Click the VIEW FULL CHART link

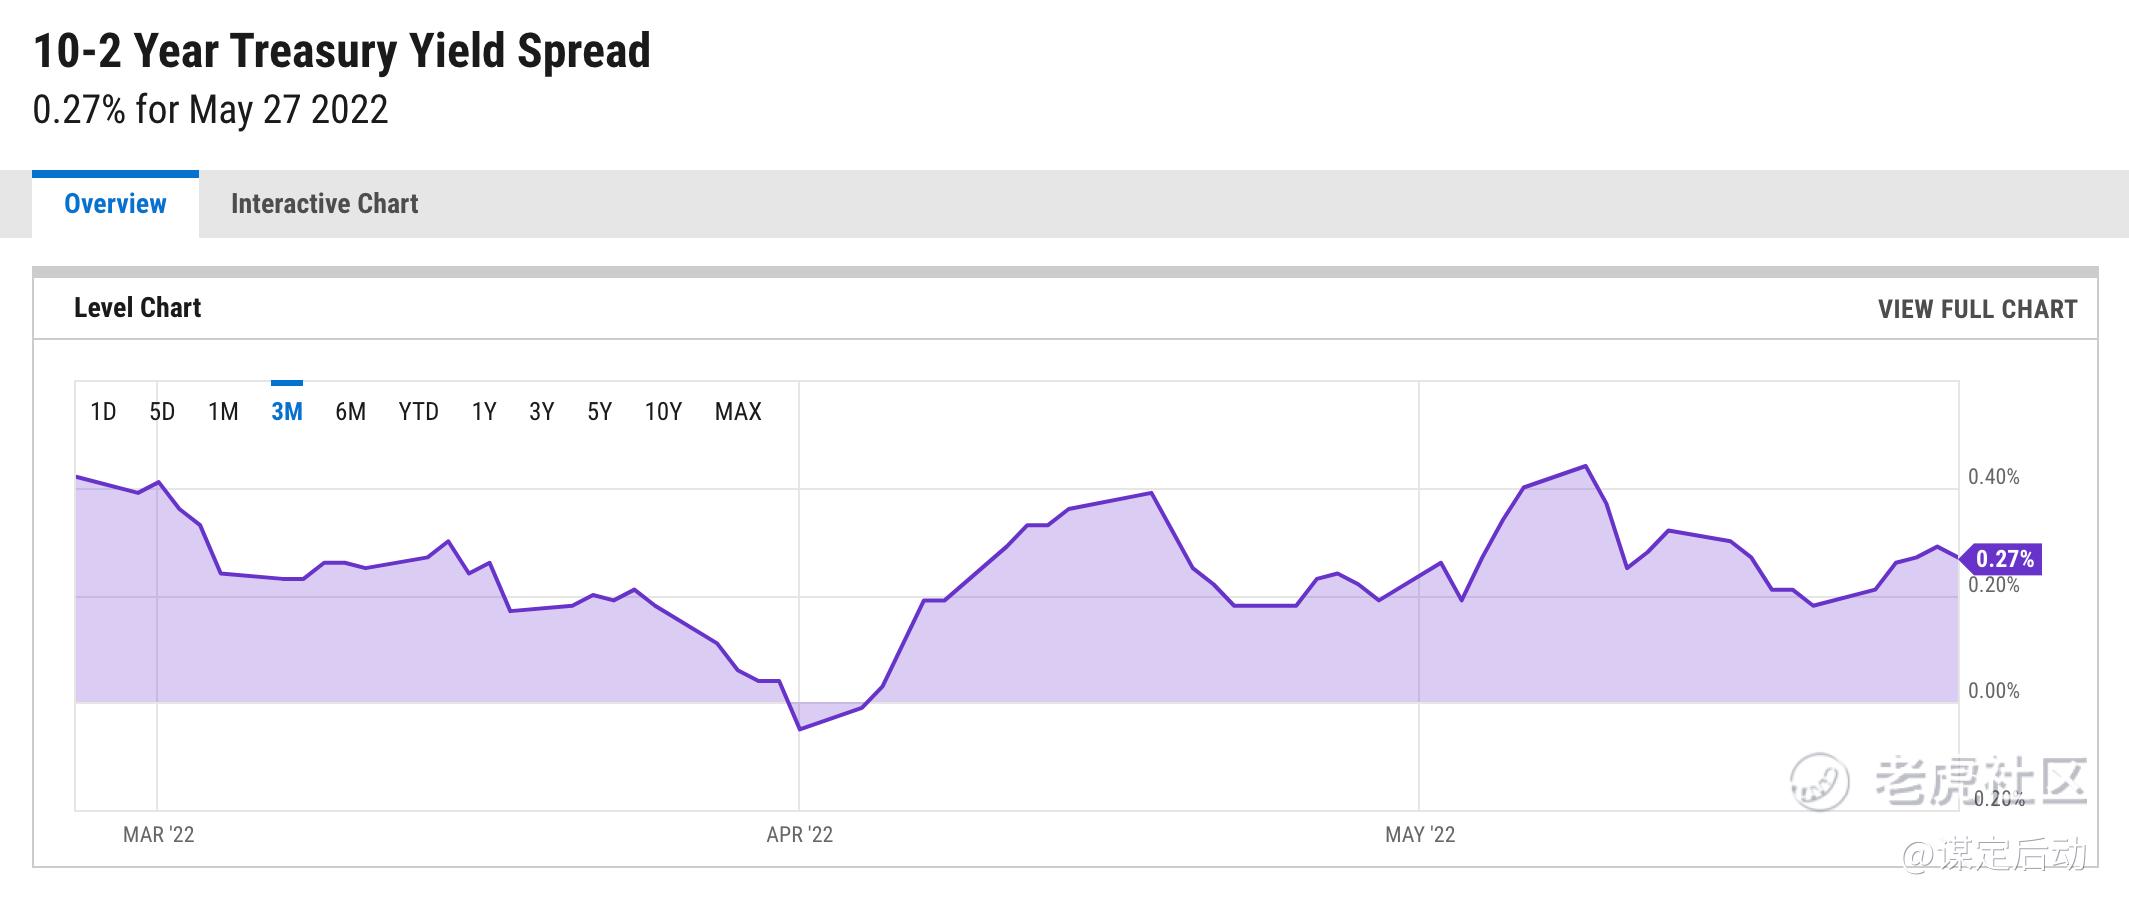click(x=1977, y=309)
